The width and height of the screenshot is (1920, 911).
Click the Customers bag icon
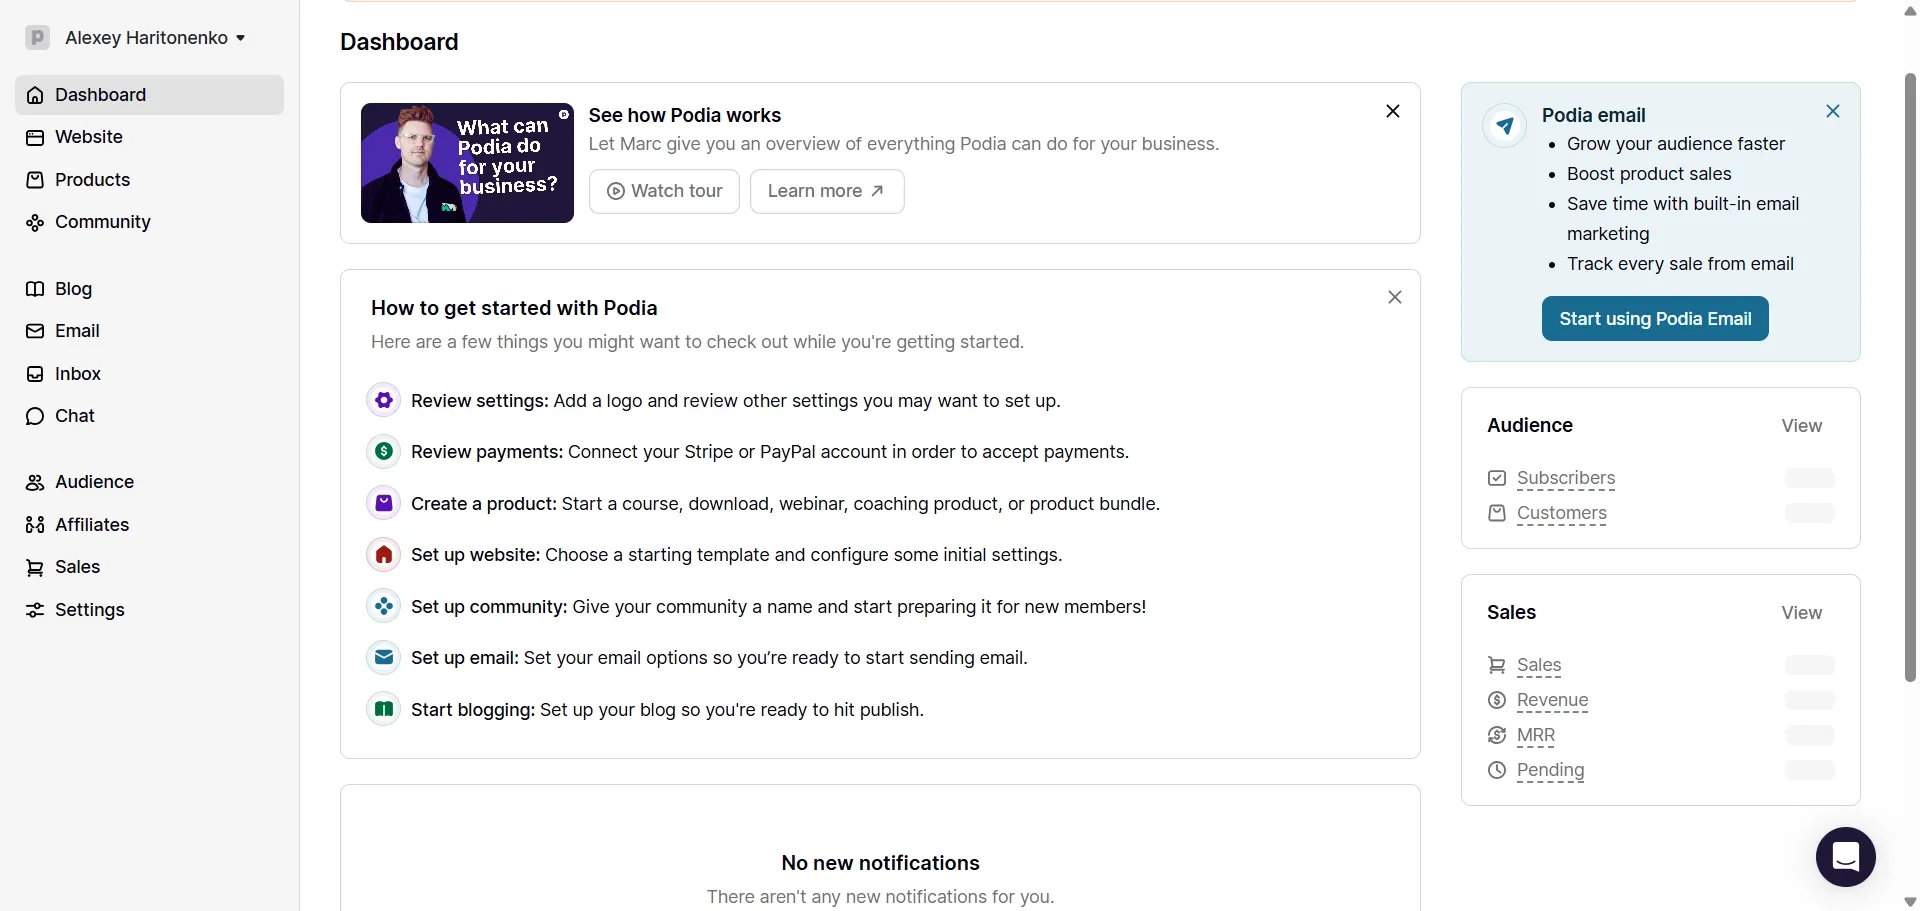(1497, 513)
